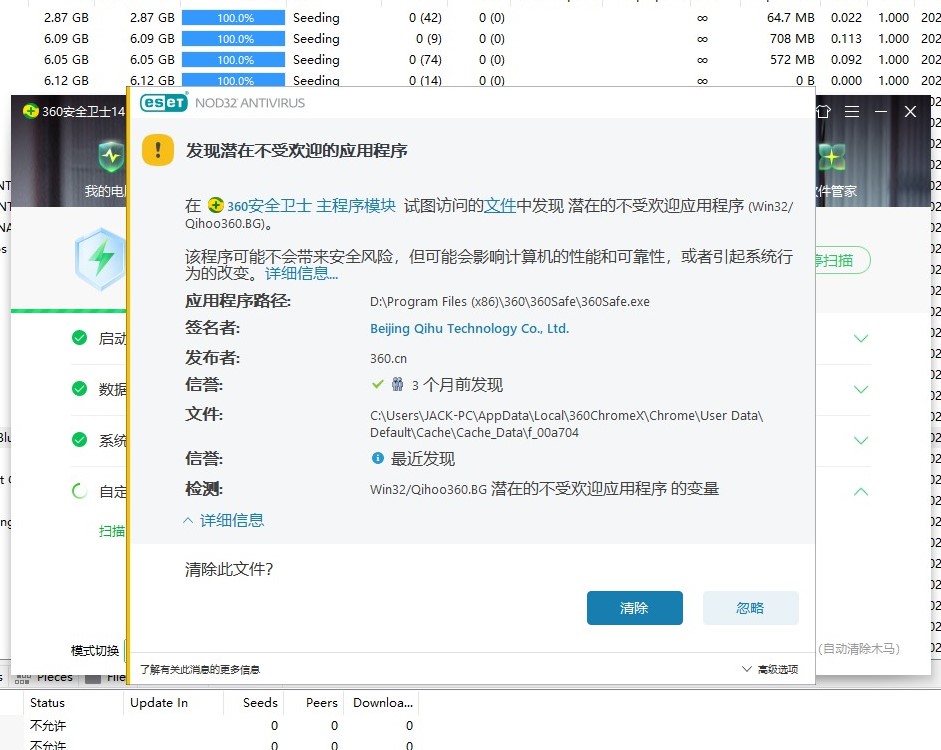941x750 pixels.
Task: Expand 高级选项 at dialog bottom
Action: coord(770,669)
